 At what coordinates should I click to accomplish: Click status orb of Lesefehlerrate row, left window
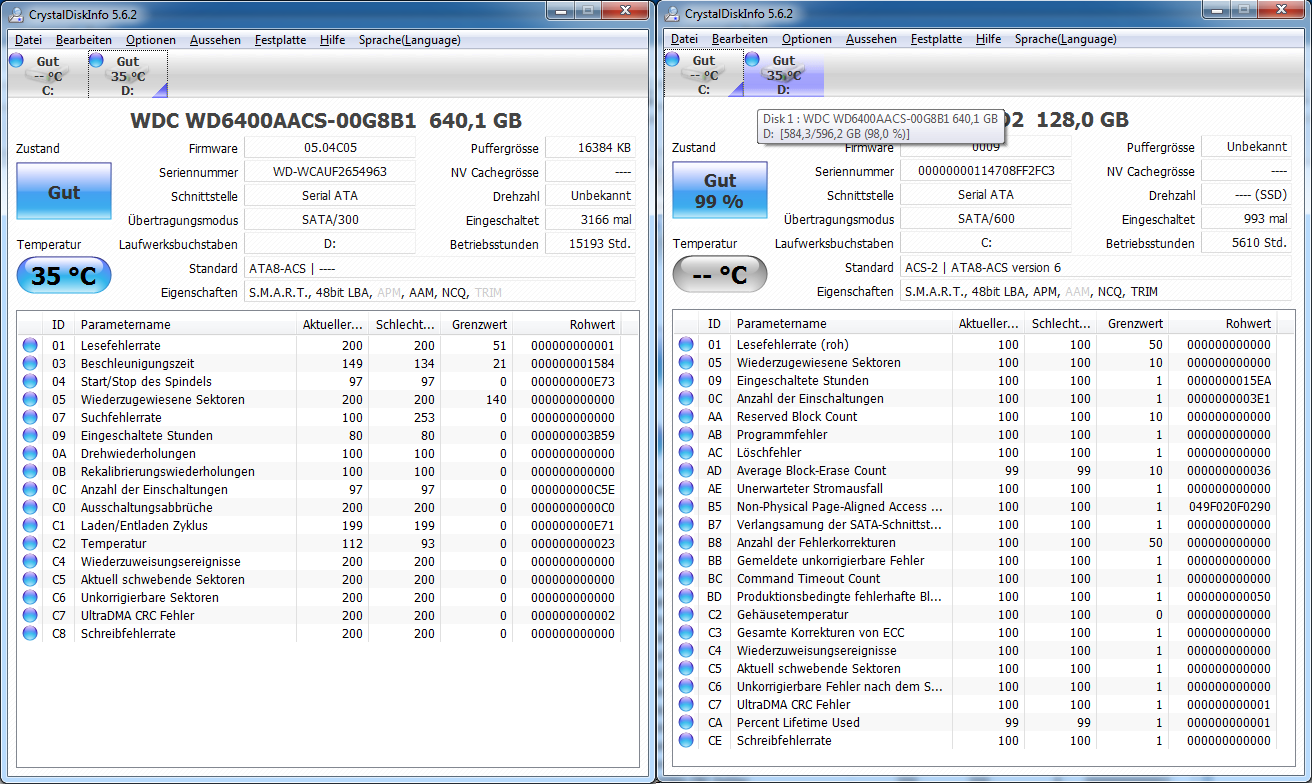point(30,345)
